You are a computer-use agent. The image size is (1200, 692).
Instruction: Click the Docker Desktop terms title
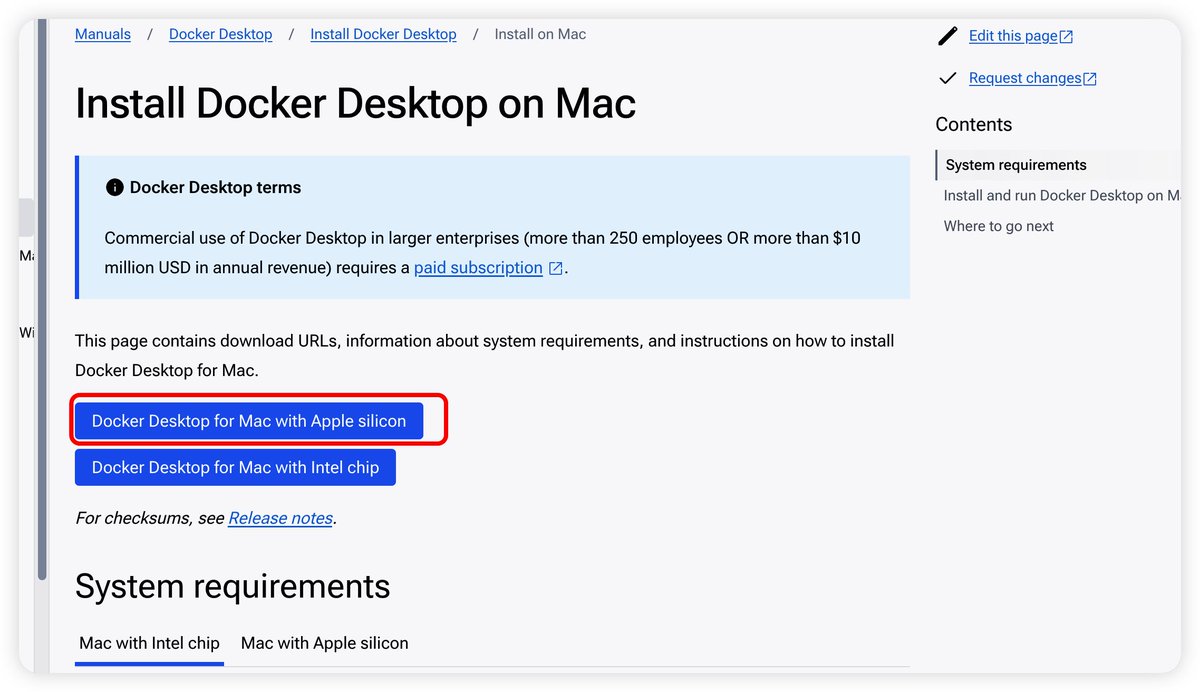pyautogui.click(x=215, y=187)
